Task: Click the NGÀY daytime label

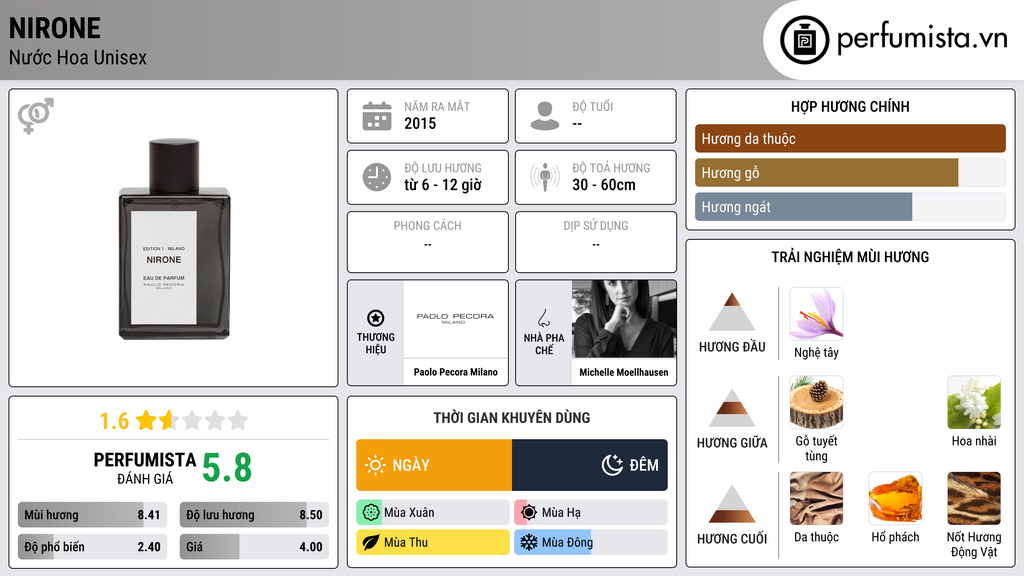Action: click(411, 465)
